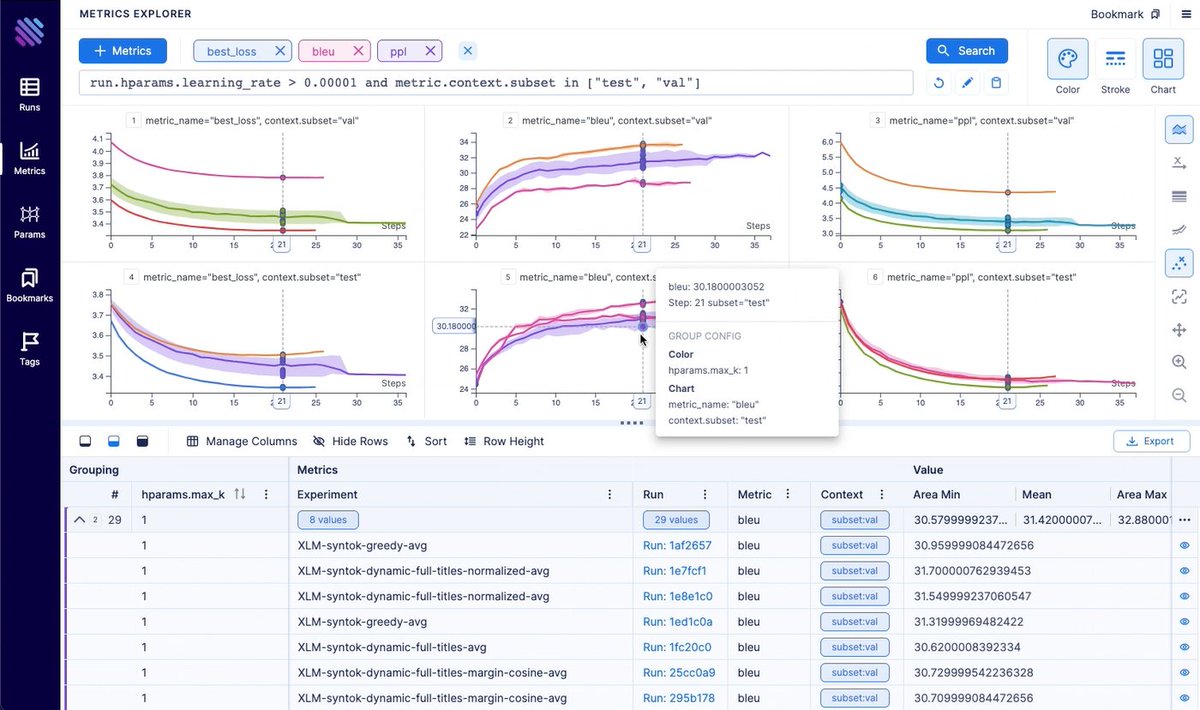
Task: Click Bookmark at top right
Action: pyautogui.click(x=1125, y=14)
